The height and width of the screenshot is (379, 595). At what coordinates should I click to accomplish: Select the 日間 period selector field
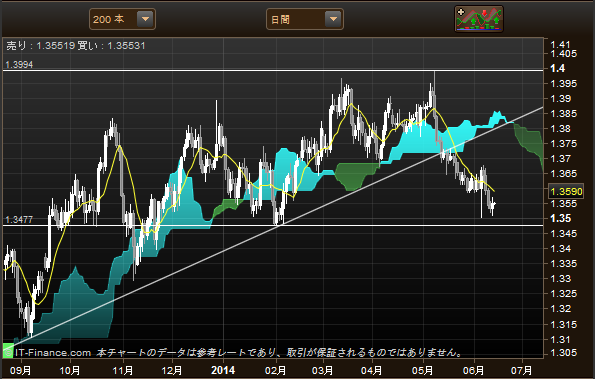click(x=305, y=19)
